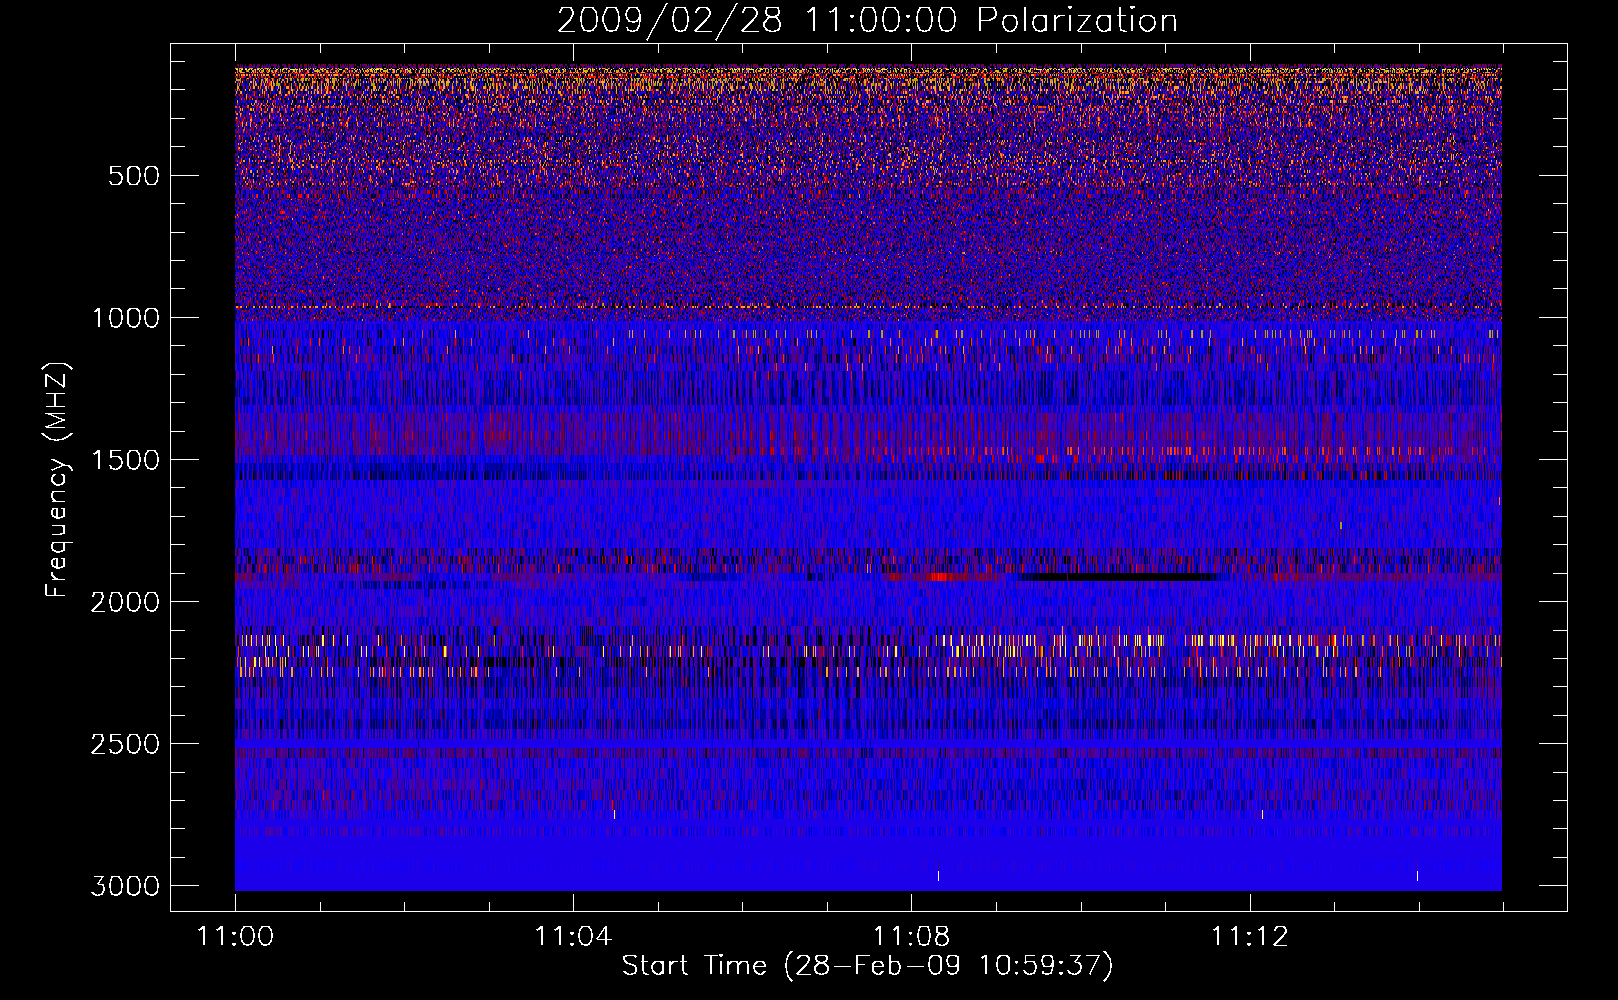The image size is (1618, 1000).
Task: Select the 2500 frequency tick label
Action: tap(125, 744)
